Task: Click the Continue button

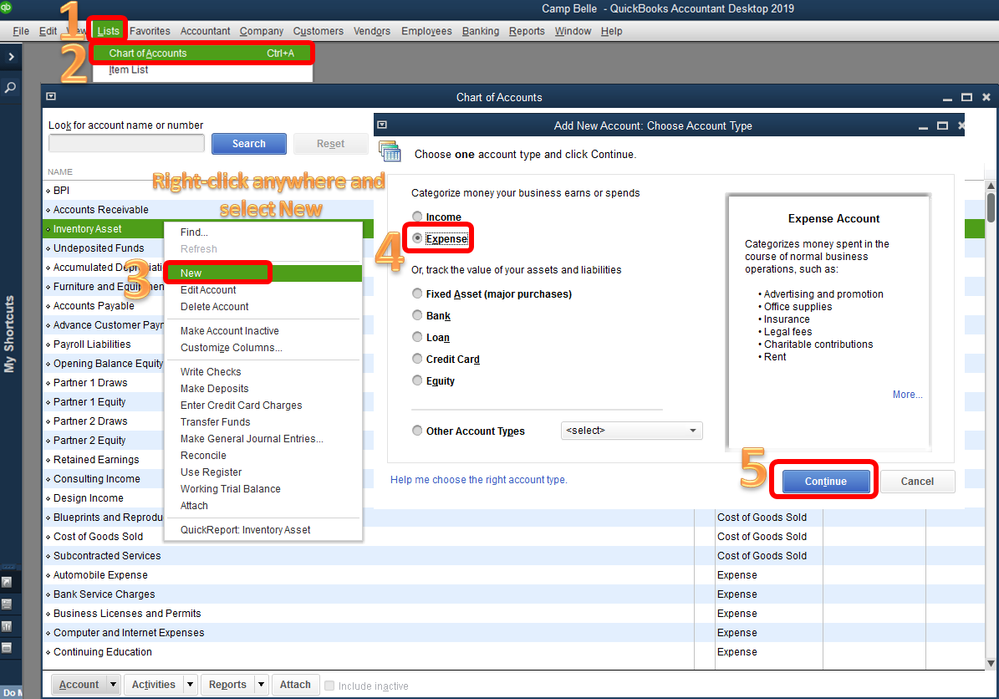Action: coord(826,481)
